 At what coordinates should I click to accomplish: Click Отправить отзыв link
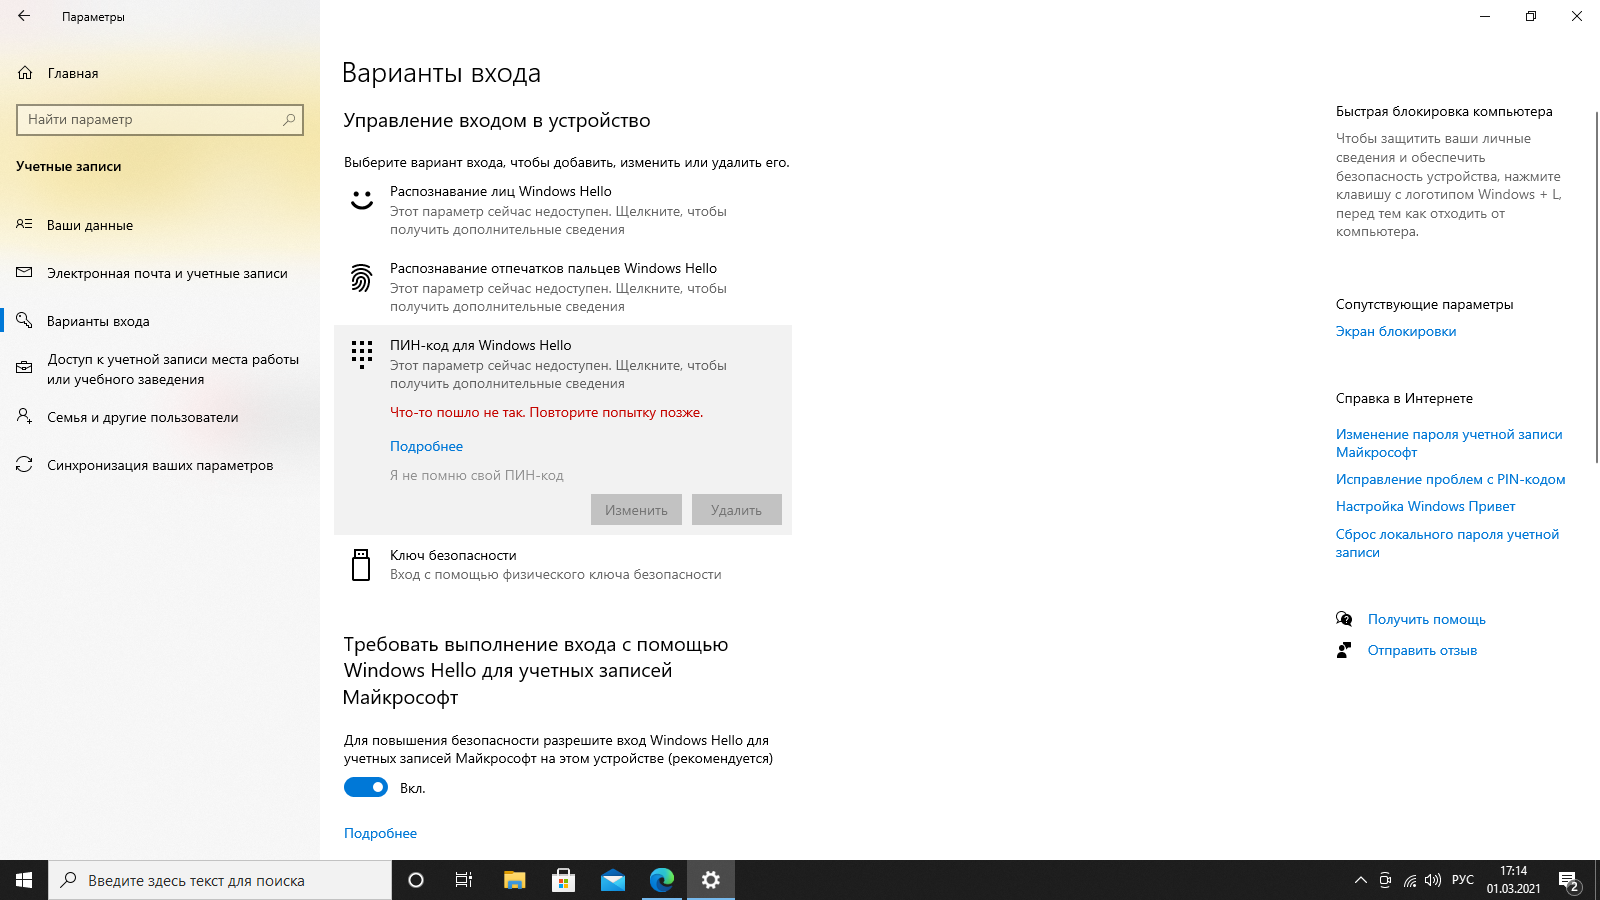(1422, 650)
